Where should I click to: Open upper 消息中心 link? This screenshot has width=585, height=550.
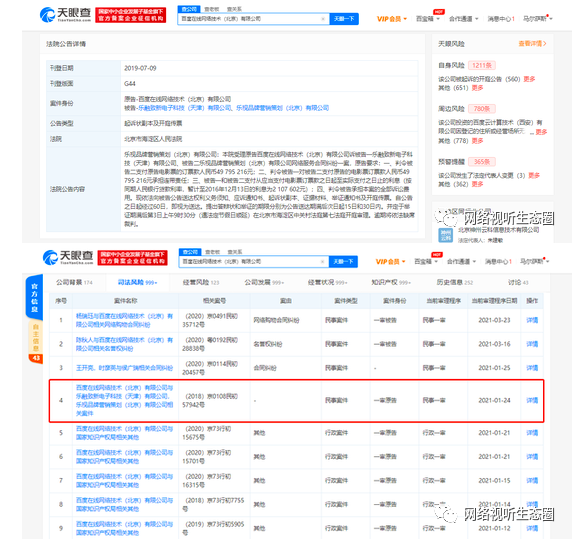pyautogui.click(x=501, y=19)
